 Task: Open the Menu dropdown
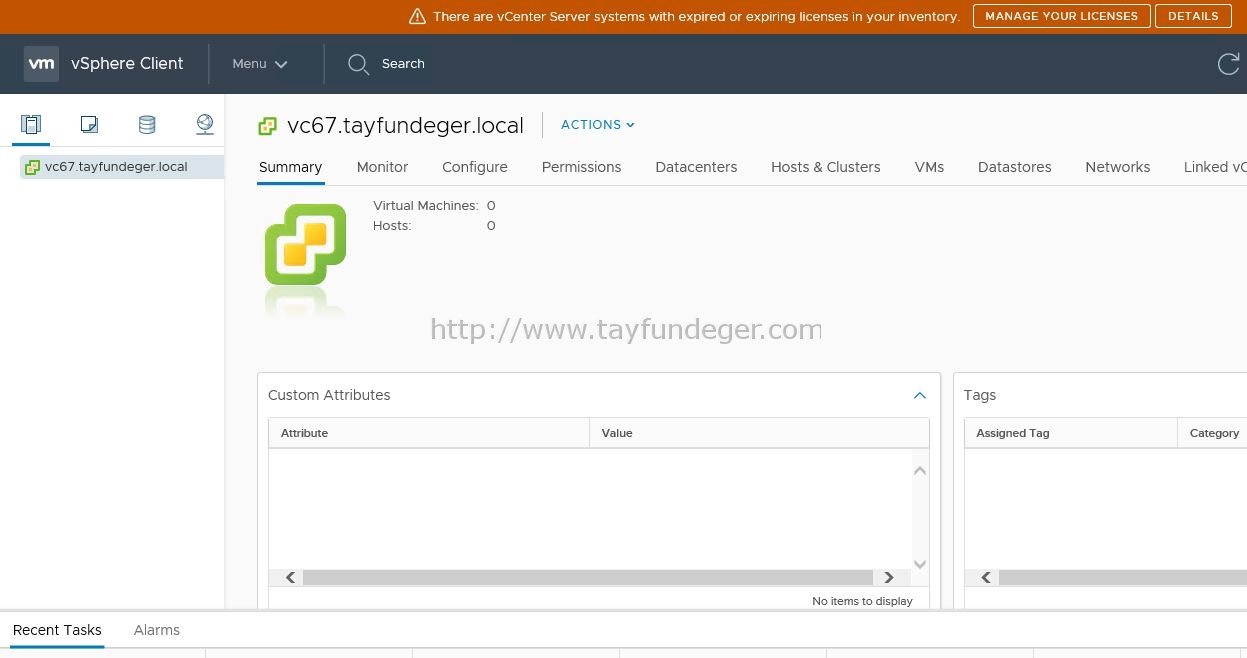[x=260, y=64]
